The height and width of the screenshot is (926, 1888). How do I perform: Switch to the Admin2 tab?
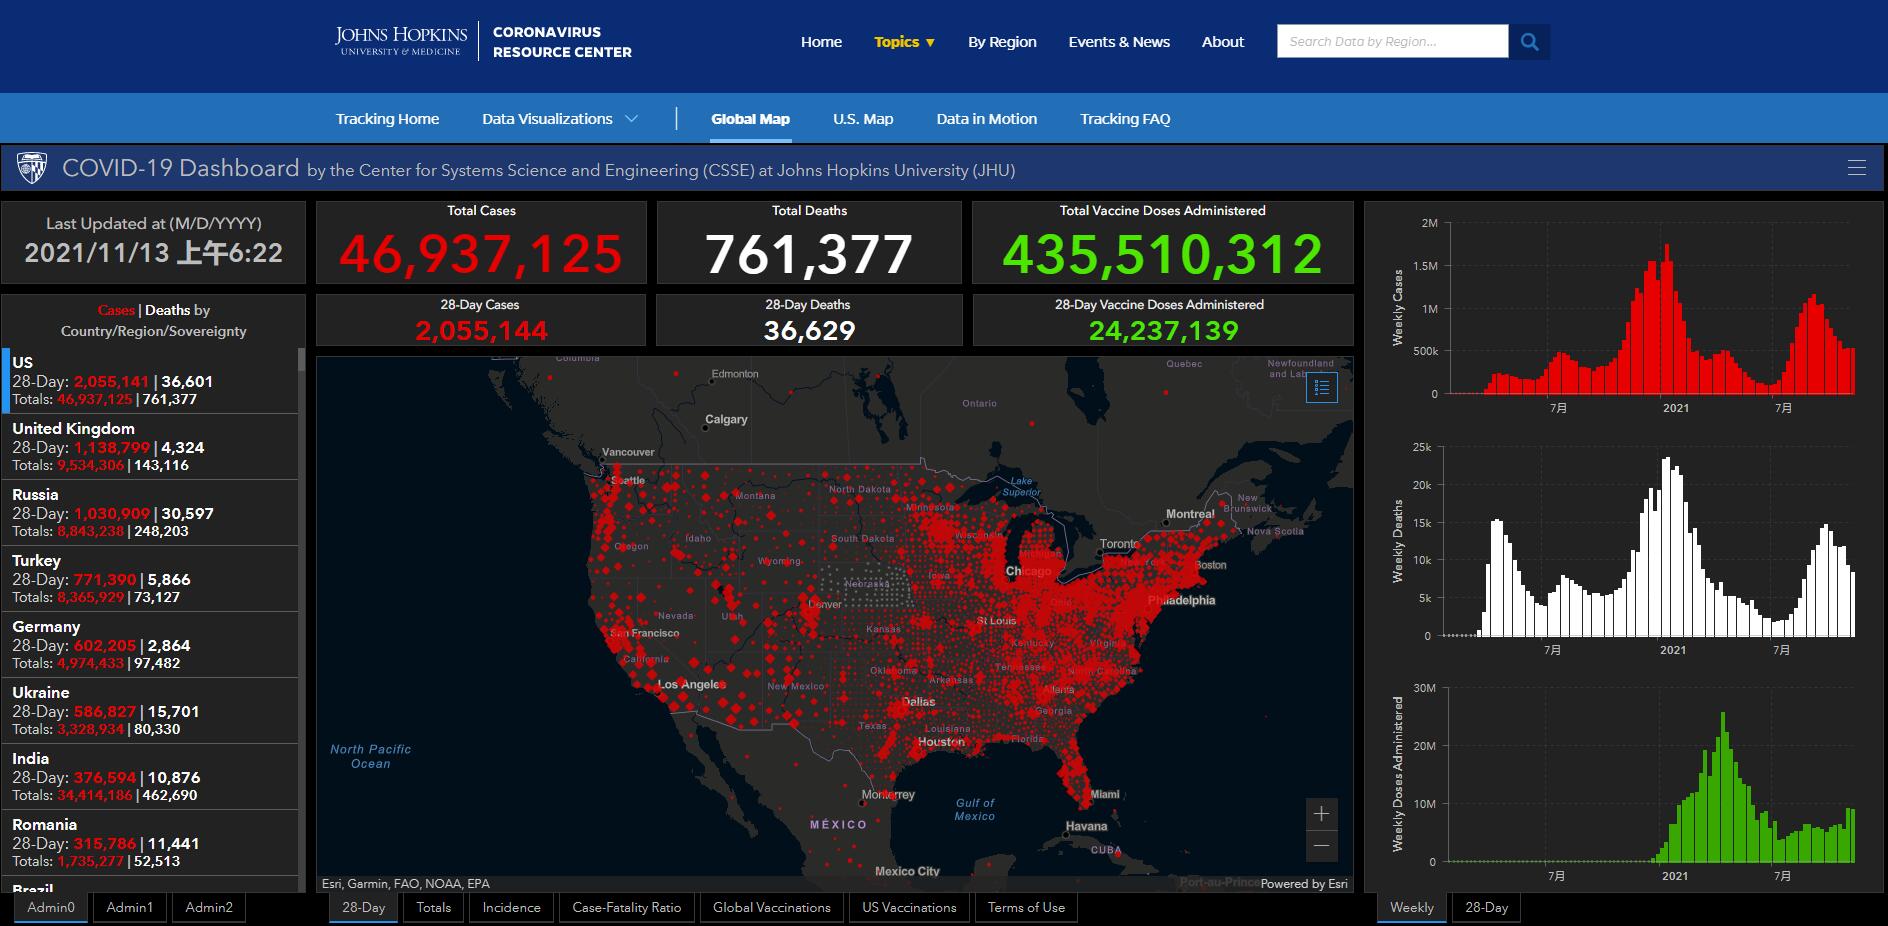(209, 908)
